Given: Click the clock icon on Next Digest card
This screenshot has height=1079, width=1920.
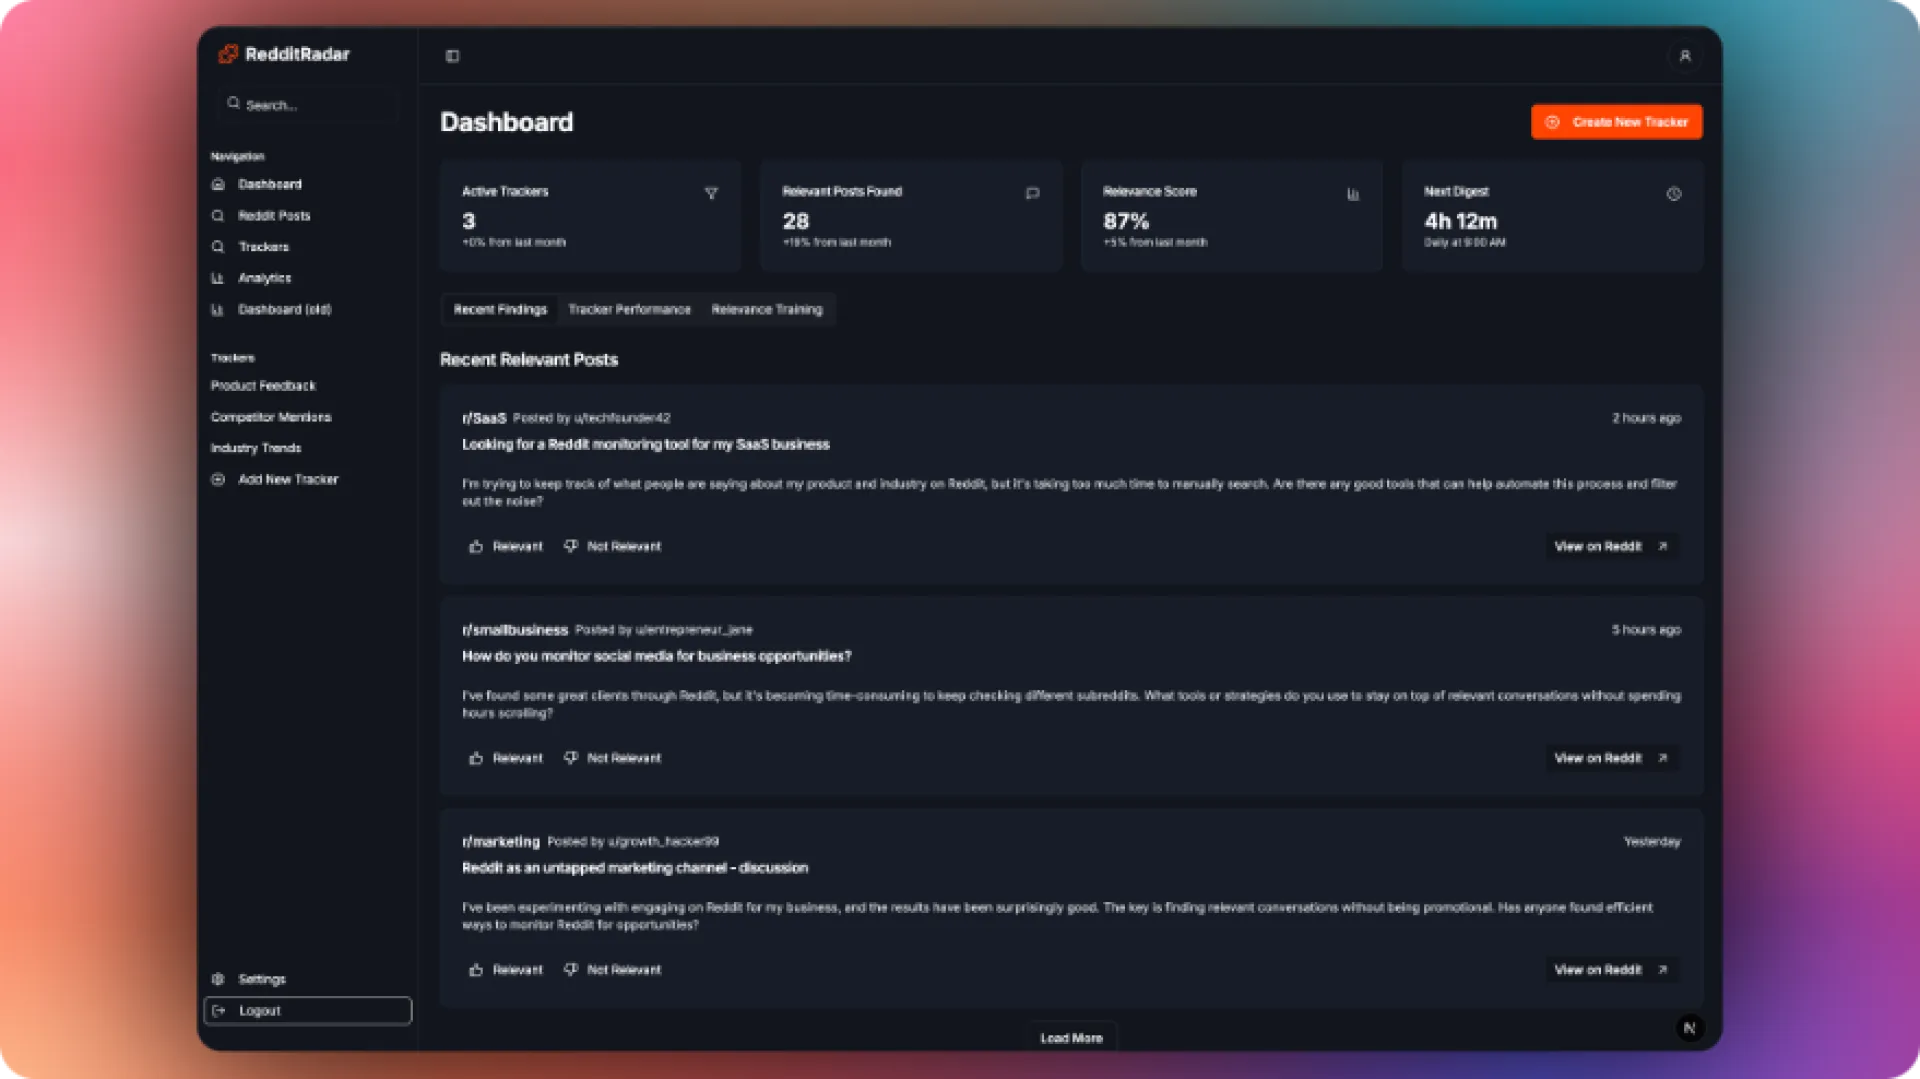Looking at the screenshot, I should point(1673,194).
